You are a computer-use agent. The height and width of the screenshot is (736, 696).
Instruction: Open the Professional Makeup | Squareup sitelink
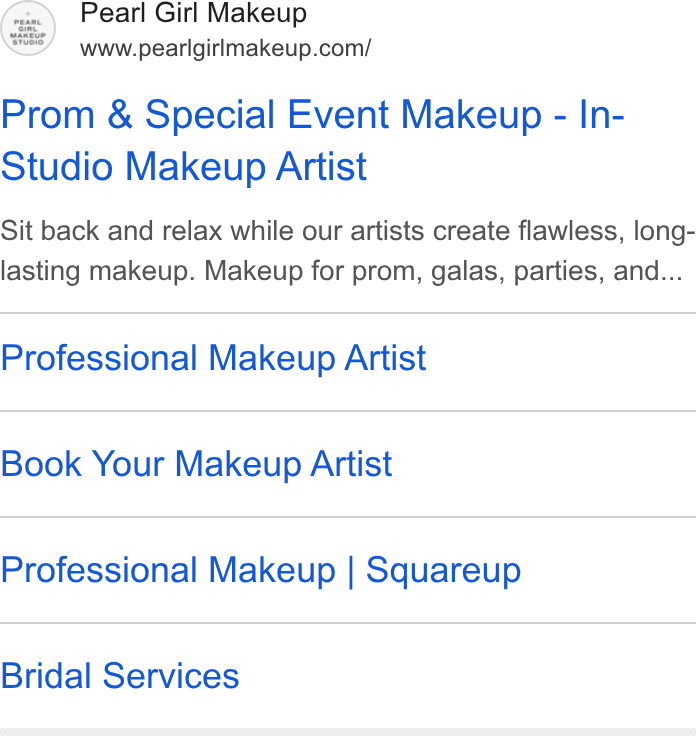[261, 570]
